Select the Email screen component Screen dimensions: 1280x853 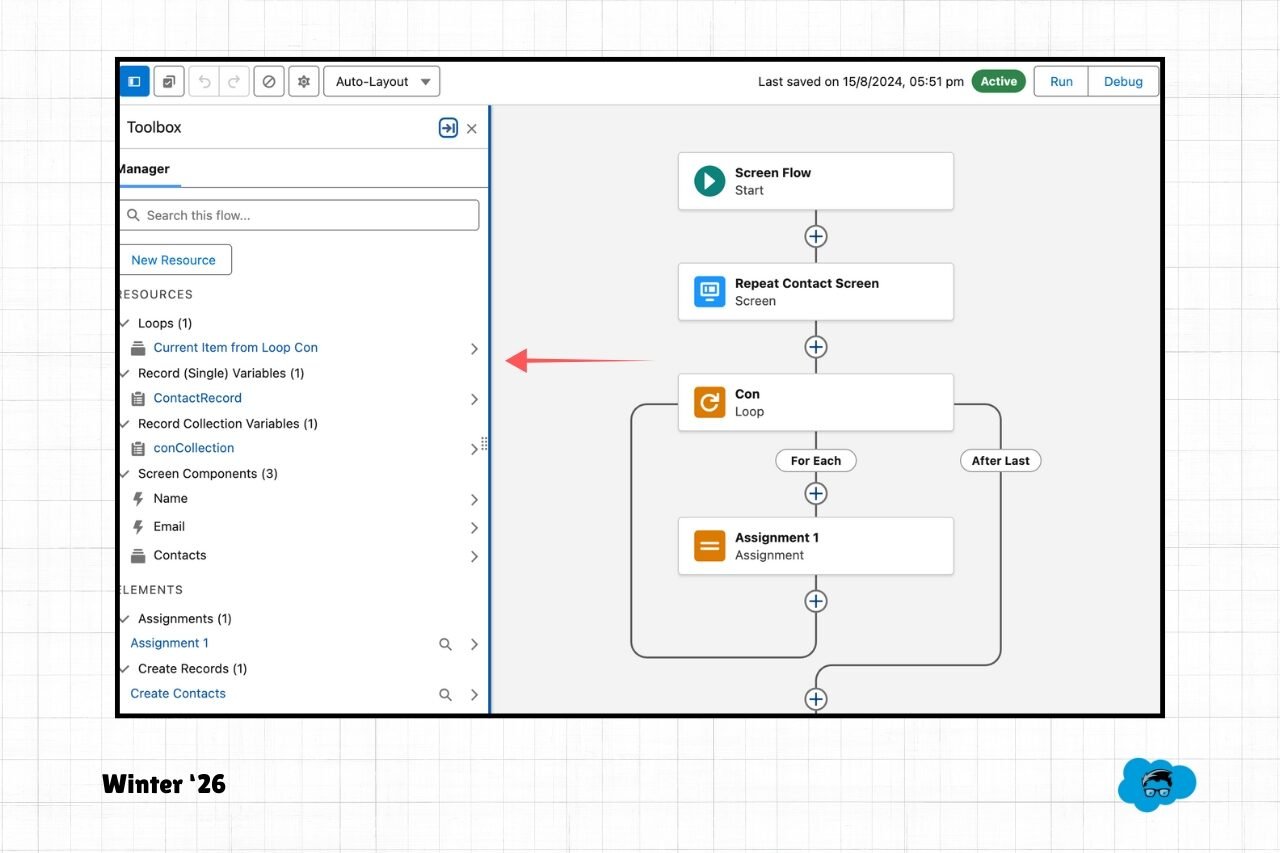pyautogui.click(x=169, y=526)
